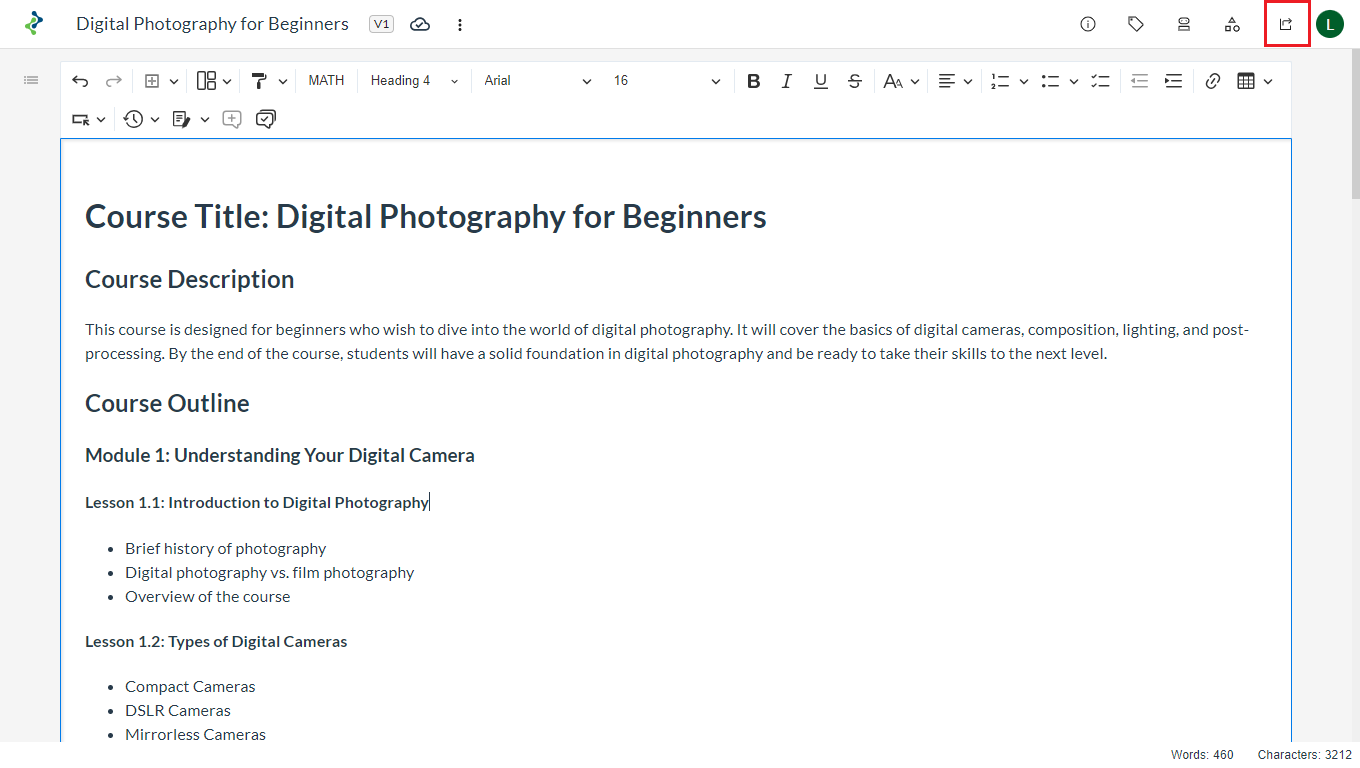Click the cloud save status icon
1360x768 pixels.
[420, 24]
